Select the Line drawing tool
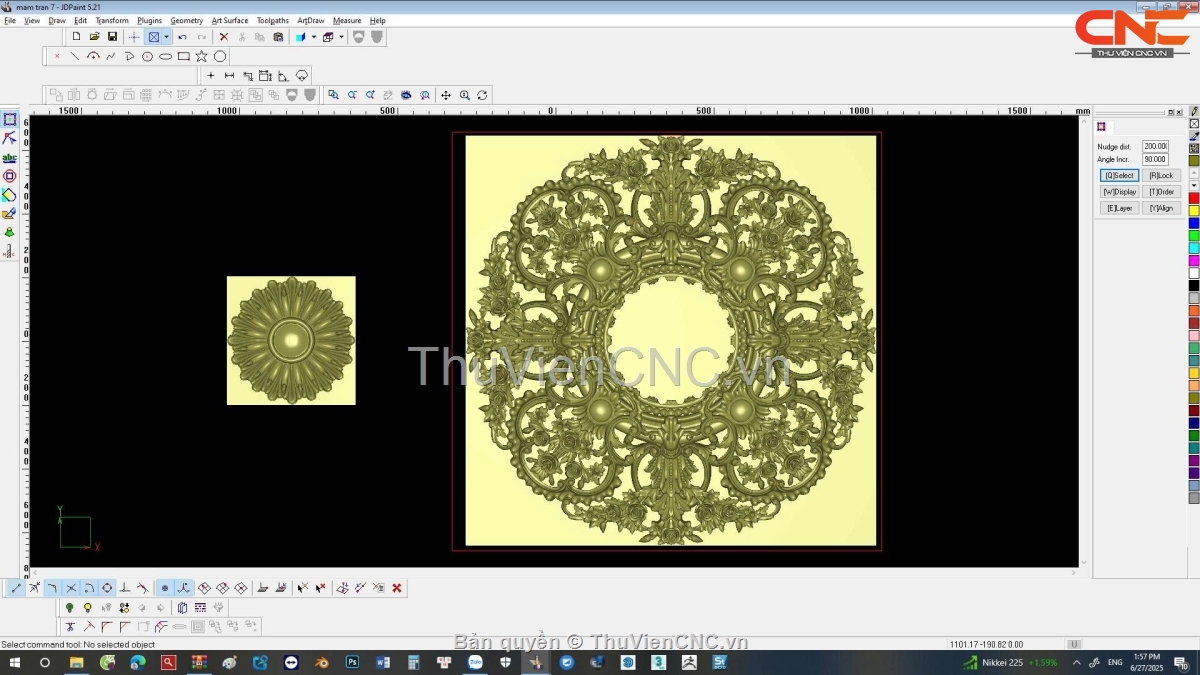 pyautogui.click(x=75, y=56)
